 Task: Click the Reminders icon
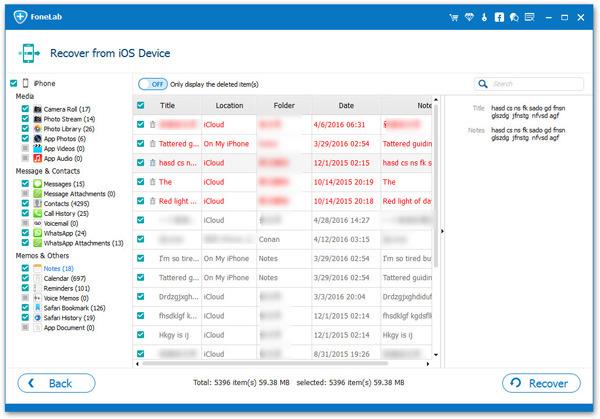click(38, 288)
